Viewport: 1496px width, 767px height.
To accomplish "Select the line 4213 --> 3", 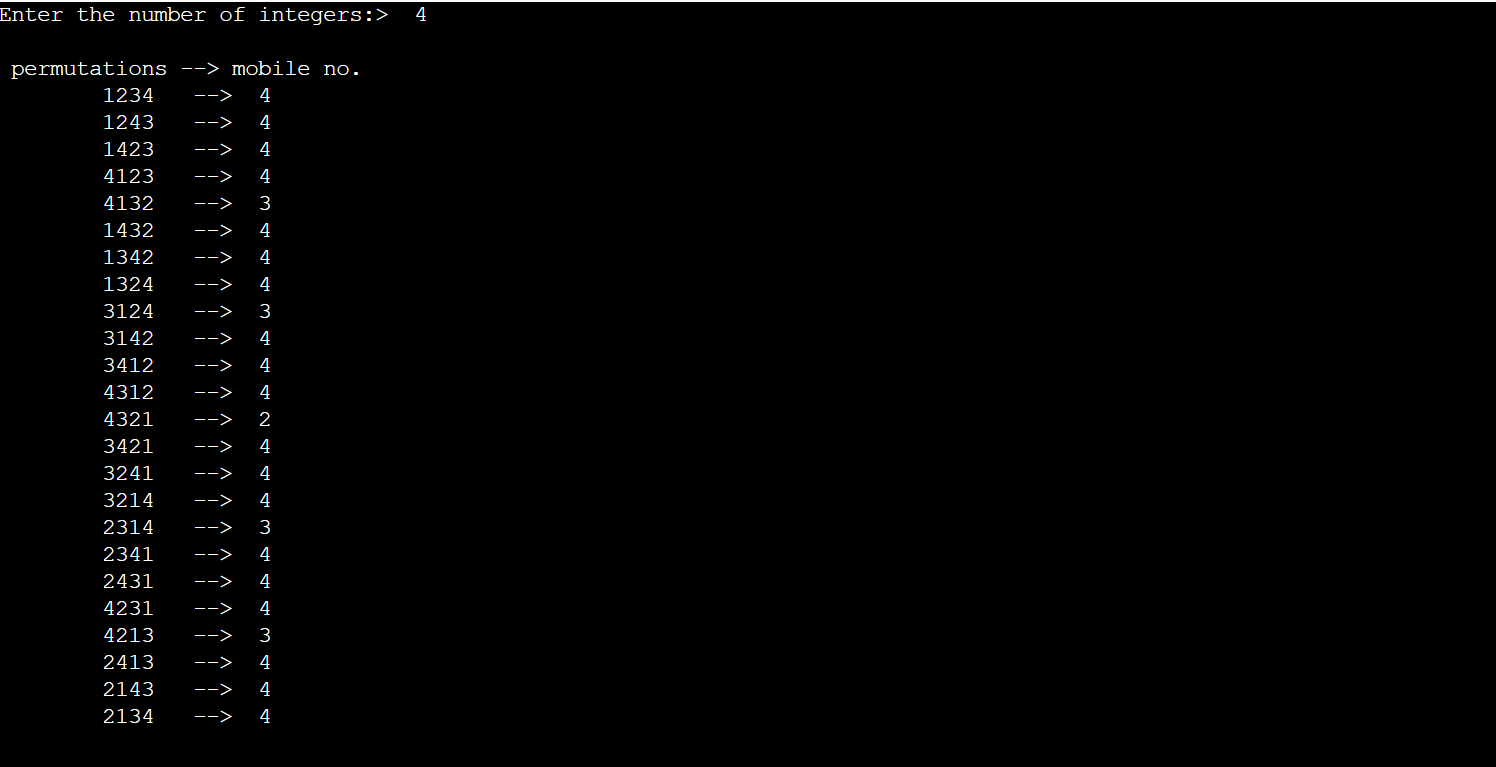I will 185,634.
